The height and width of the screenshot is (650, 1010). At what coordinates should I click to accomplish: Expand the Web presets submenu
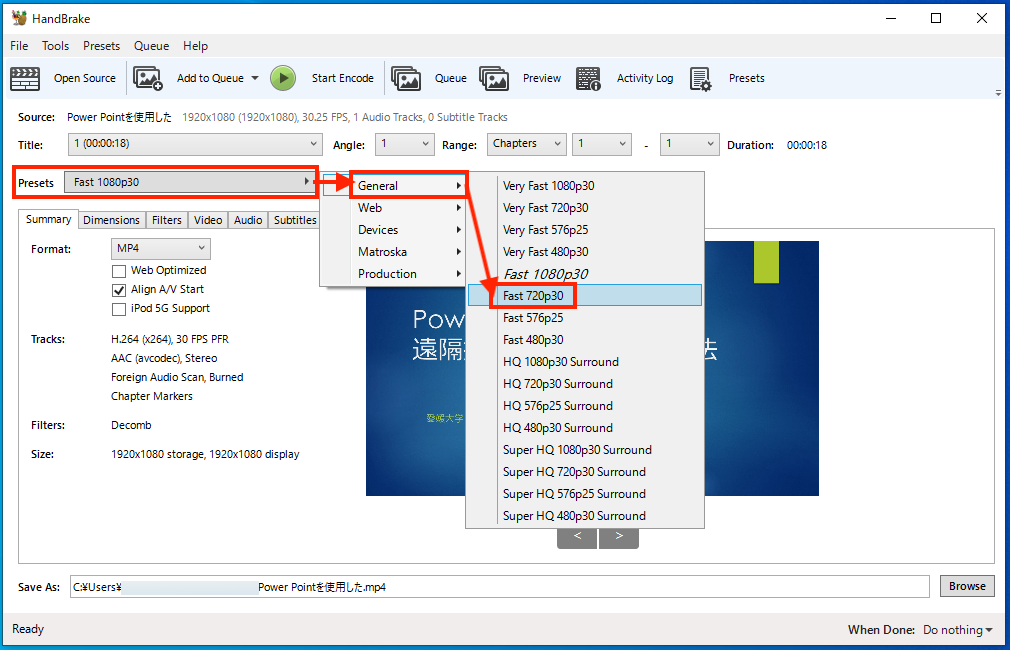pyautogui.click(x=393, y=207)
